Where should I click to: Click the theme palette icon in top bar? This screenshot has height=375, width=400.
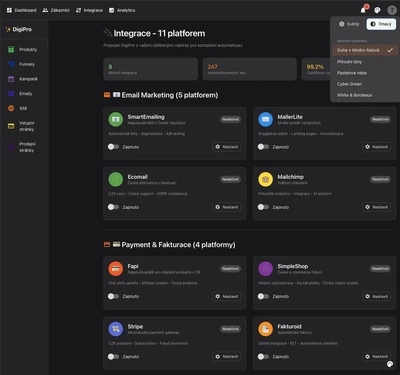coord(377,10)
